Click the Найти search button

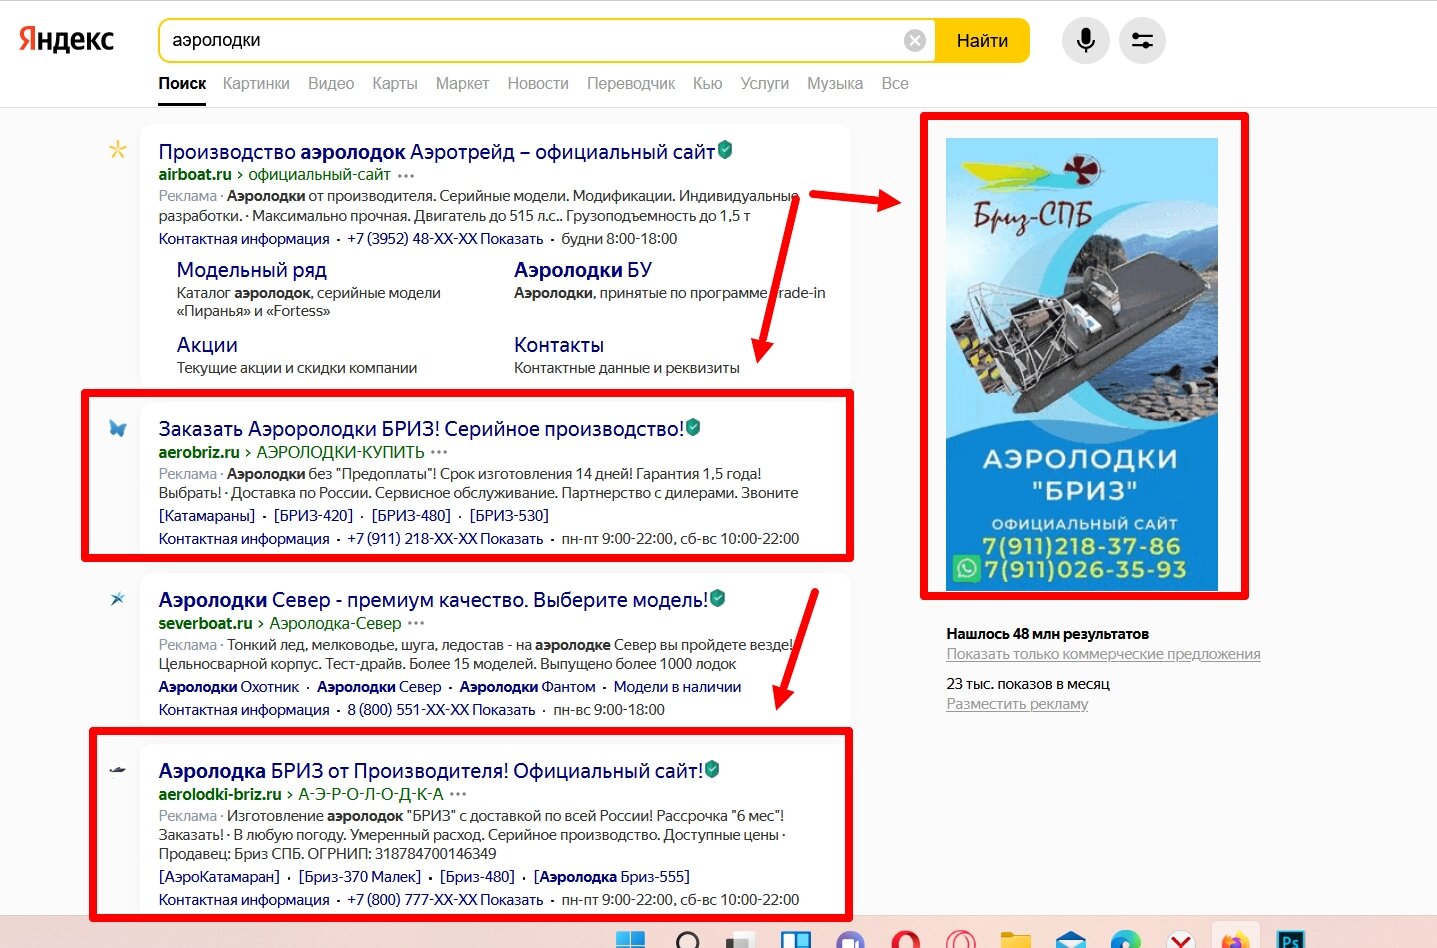[982, 40]
